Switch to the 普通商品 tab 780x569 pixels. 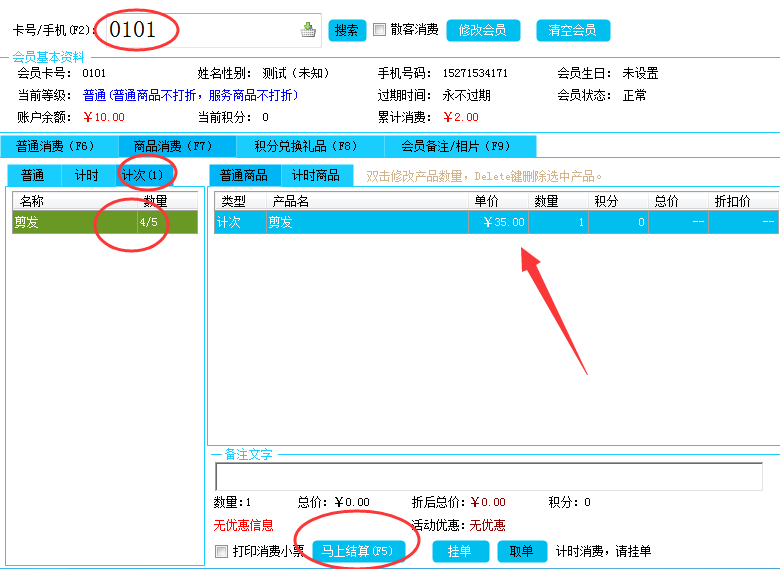pos(244,176)
